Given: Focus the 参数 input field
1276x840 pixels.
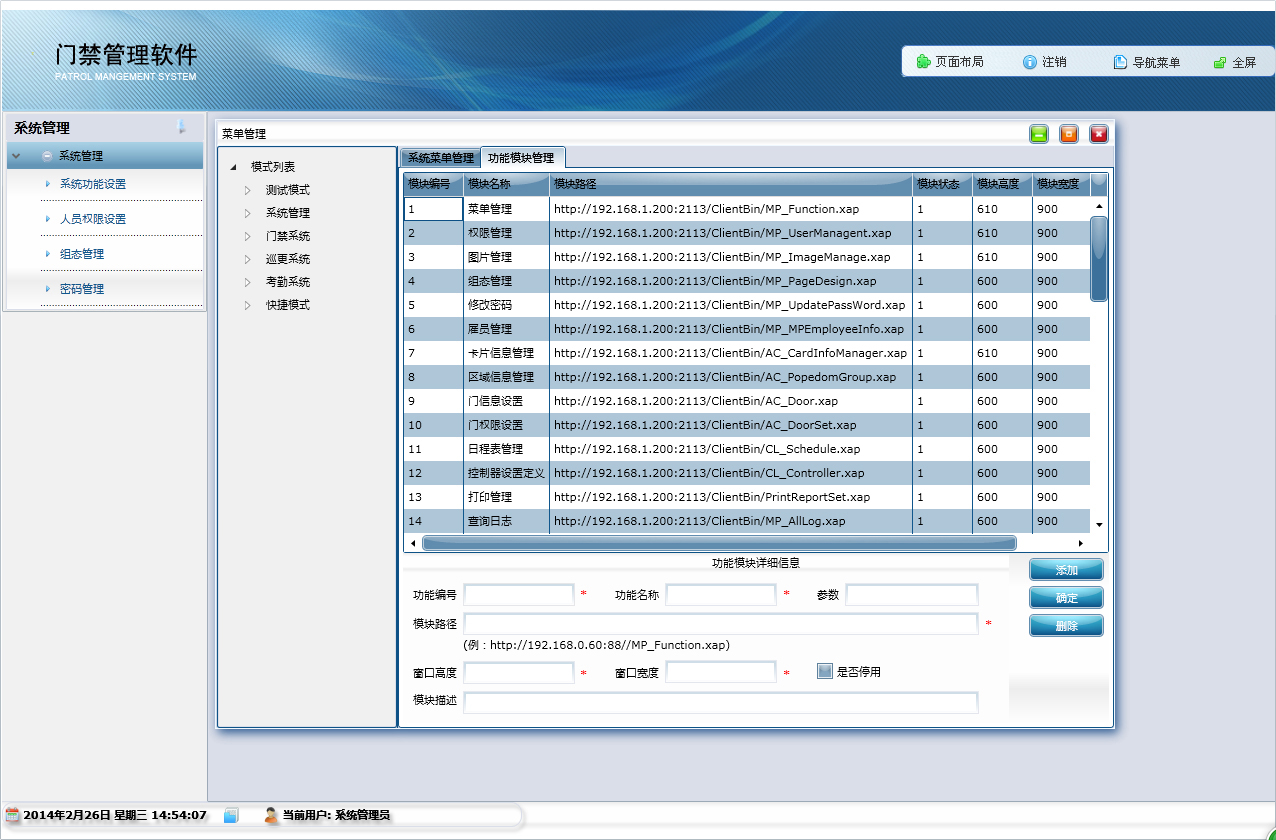Looking at the screenshot, I should click(912, 595).
